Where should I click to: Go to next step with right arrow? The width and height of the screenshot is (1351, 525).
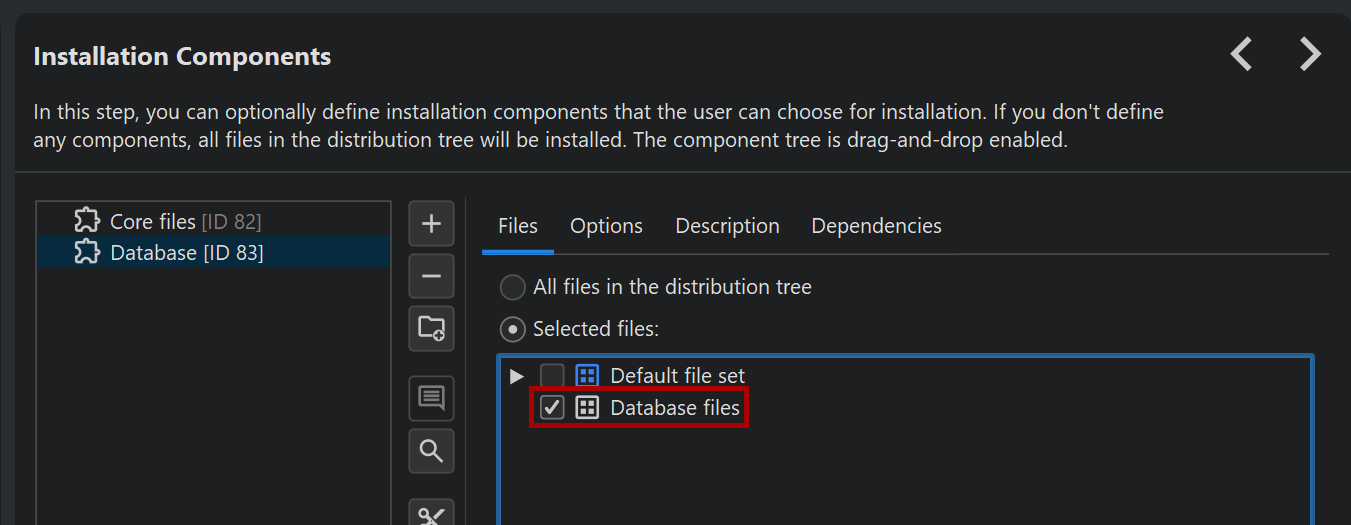pyautogui.click(x=1310, y=54)
